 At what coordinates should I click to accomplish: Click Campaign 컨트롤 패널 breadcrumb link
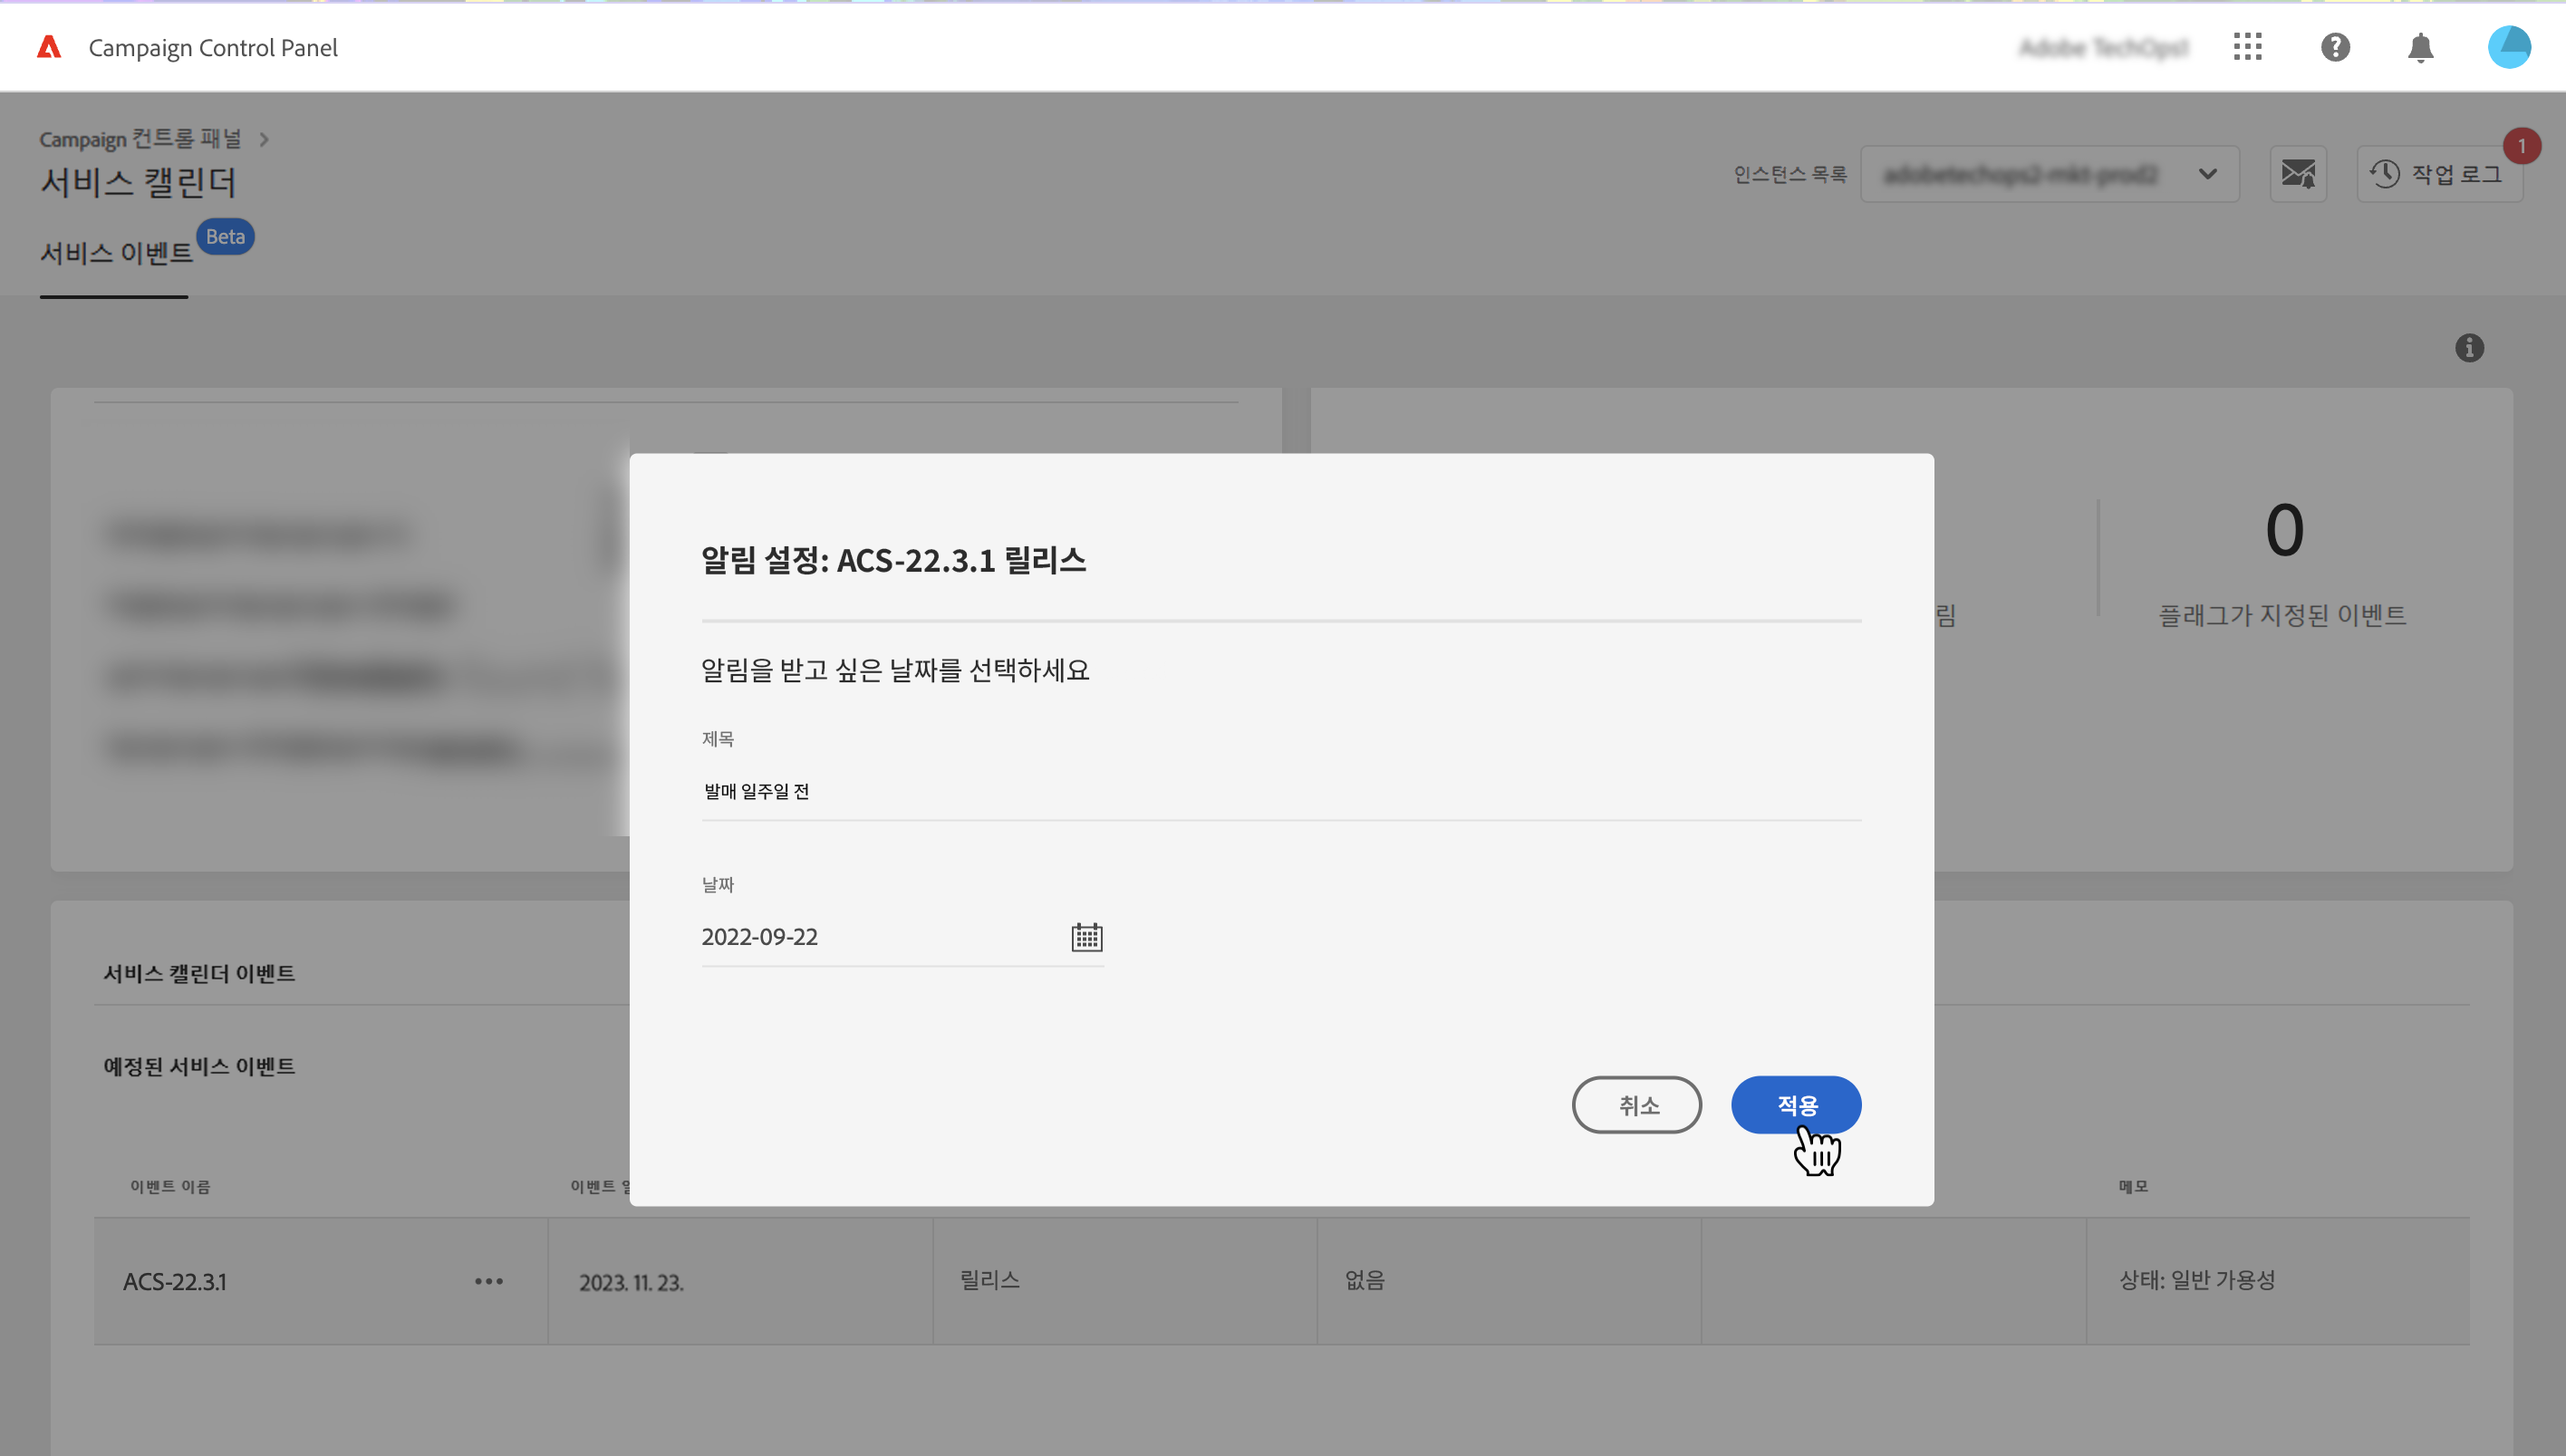tap(140, 139)
